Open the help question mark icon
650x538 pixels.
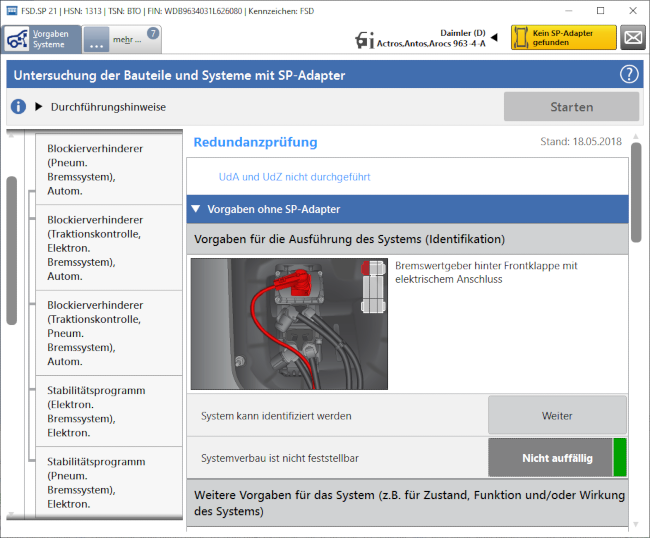(x=629, y=74)
